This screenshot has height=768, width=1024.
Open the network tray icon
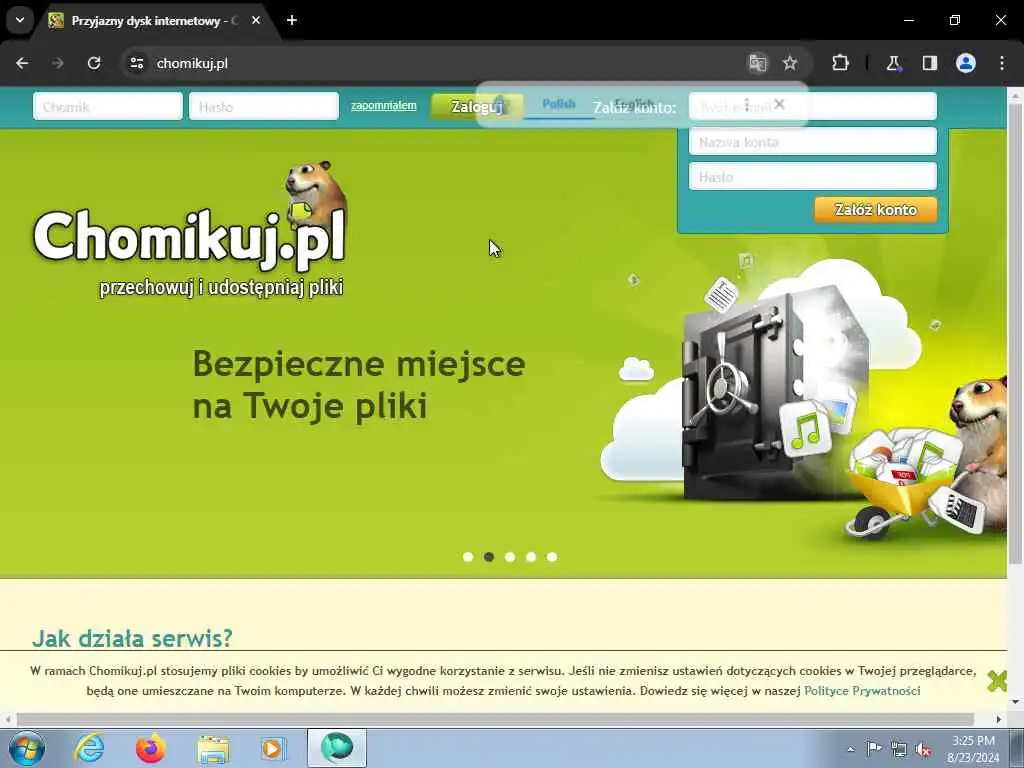[x=899, y=749]
